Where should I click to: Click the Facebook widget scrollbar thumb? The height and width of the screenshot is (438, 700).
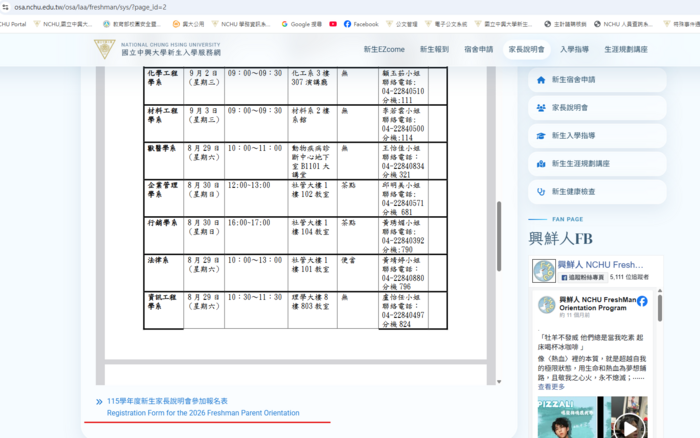(x=660, y=308)
